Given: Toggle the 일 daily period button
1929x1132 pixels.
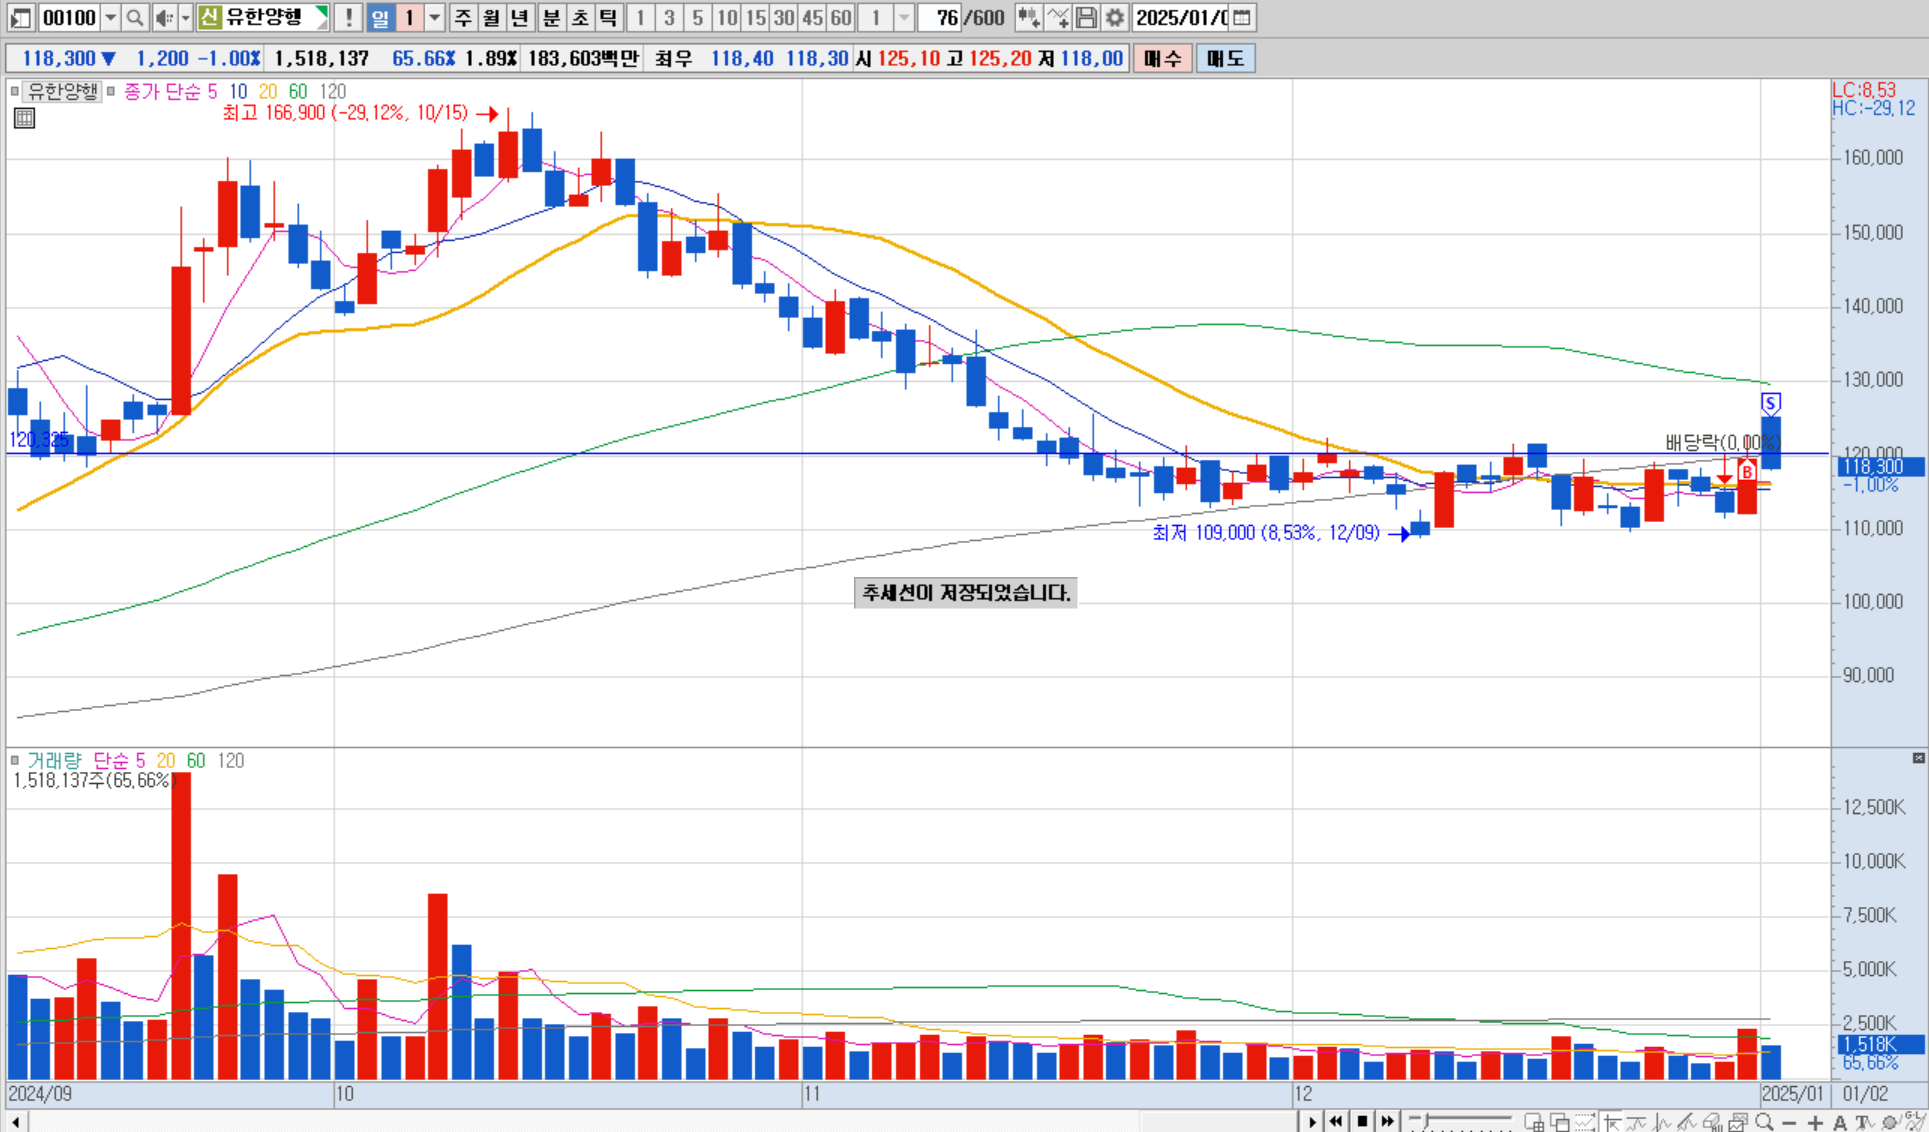Looking at the screenshot, I should pos(380,18).
